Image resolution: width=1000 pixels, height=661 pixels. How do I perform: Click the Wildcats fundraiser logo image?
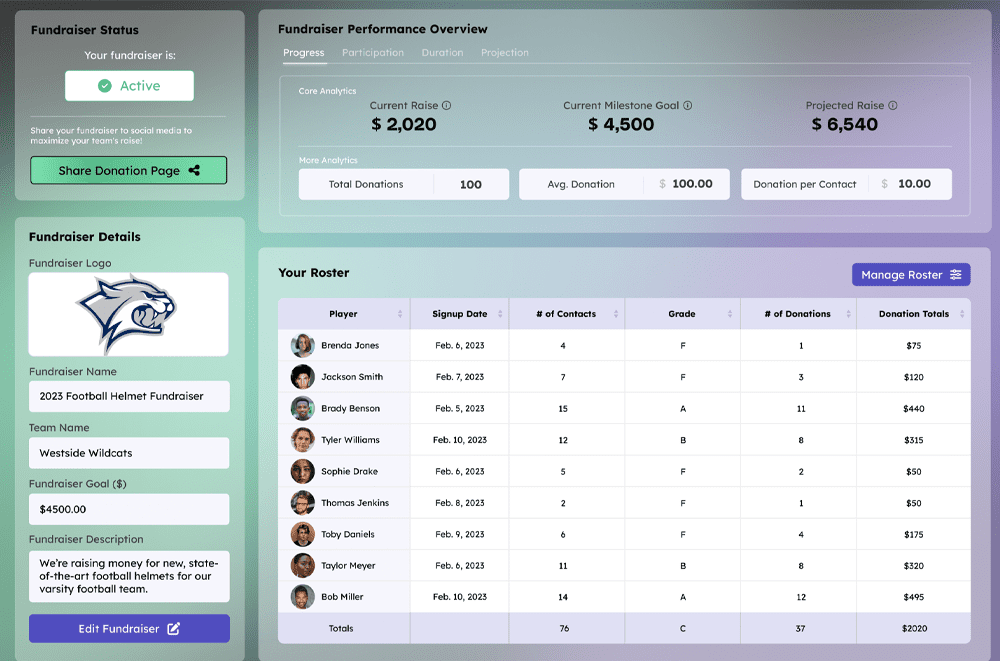[x=128, y=314]
